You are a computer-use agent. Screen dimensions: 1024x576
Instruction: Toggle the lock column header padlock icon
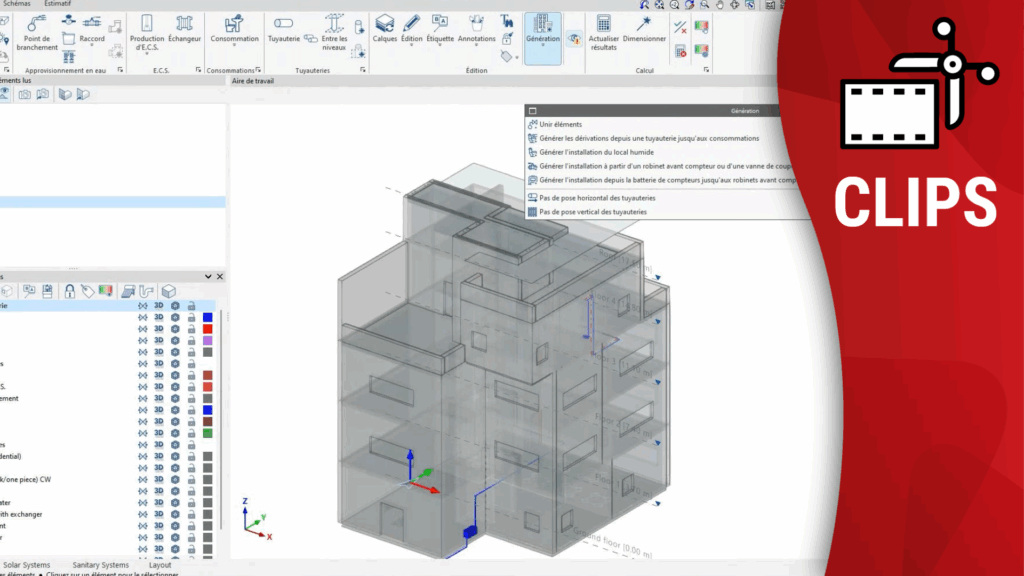tap(70, 291)
